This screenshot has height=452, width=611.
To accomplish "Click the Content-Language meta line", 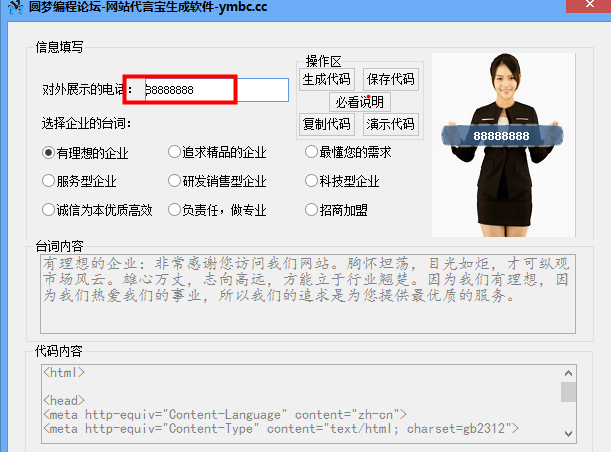I will coord(225,415).
